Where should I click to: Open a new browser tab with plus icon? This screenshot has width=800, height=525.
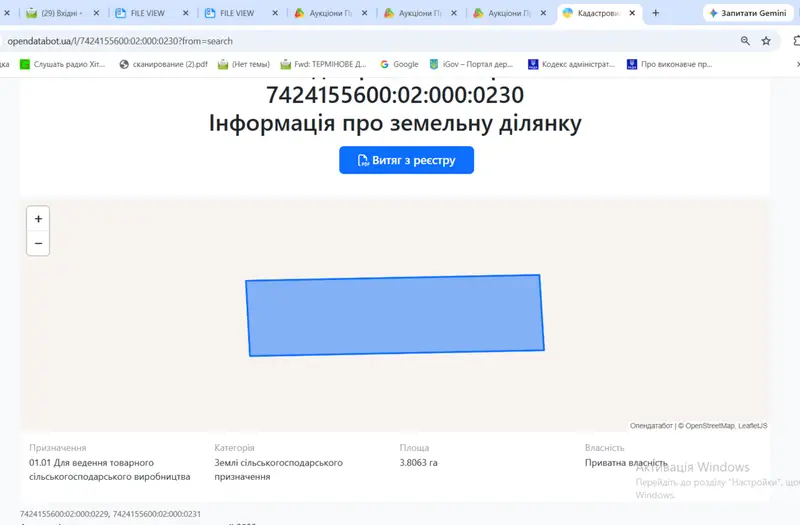tap(656, 13)
